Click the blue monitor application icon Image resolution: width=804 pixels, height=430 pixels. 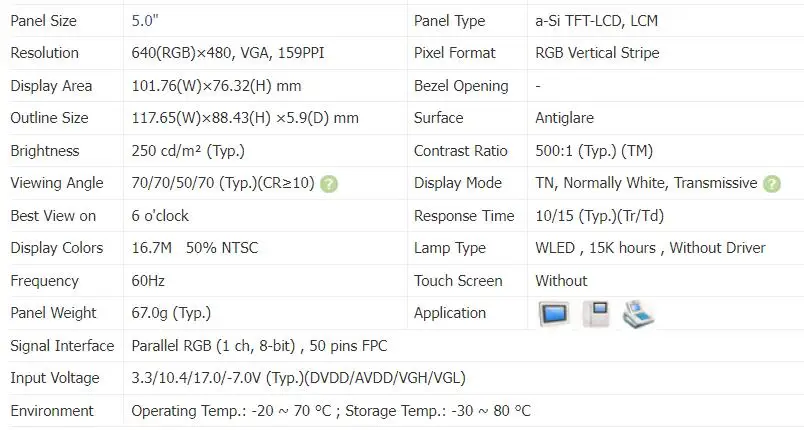coord(554,313)
